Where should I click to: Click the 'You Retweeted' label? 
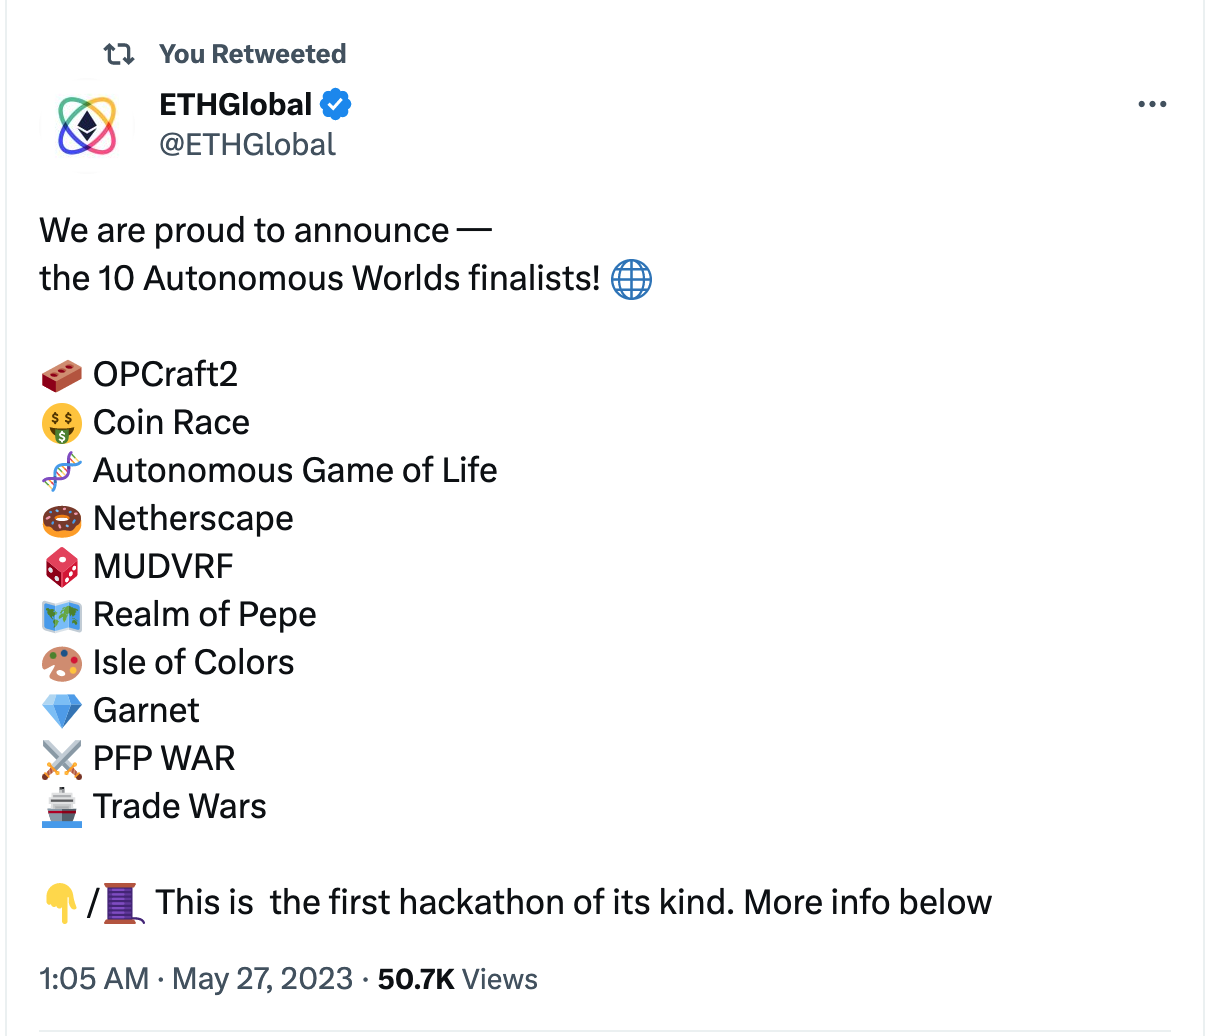click(252, 54)
